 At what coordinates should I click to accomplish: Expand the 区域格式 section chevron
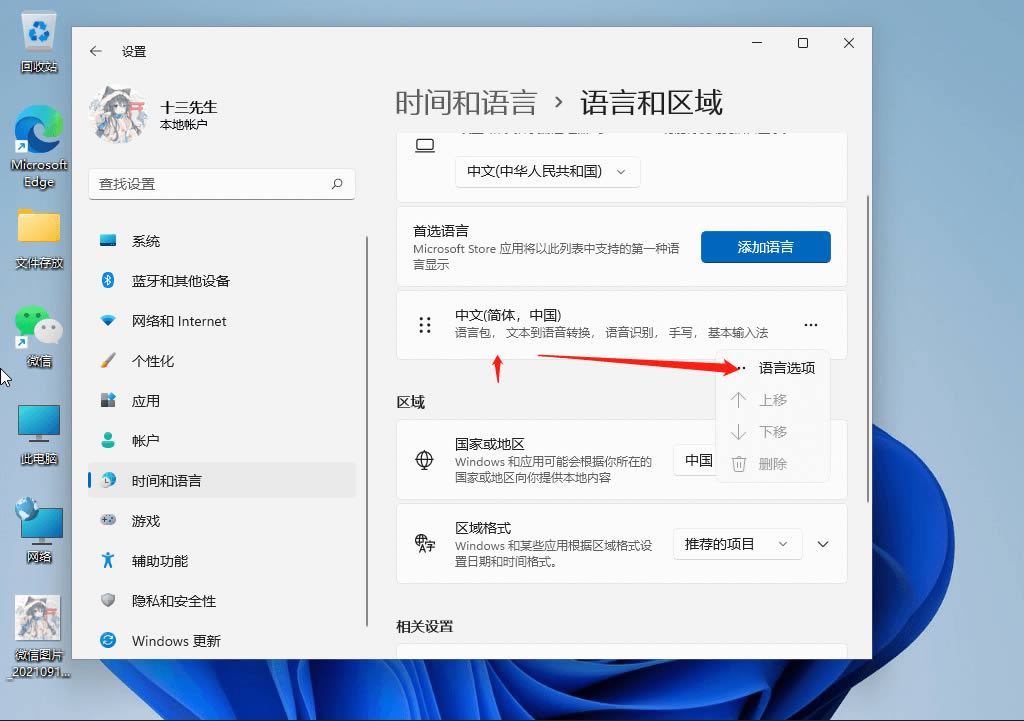[x=822, y=543]
